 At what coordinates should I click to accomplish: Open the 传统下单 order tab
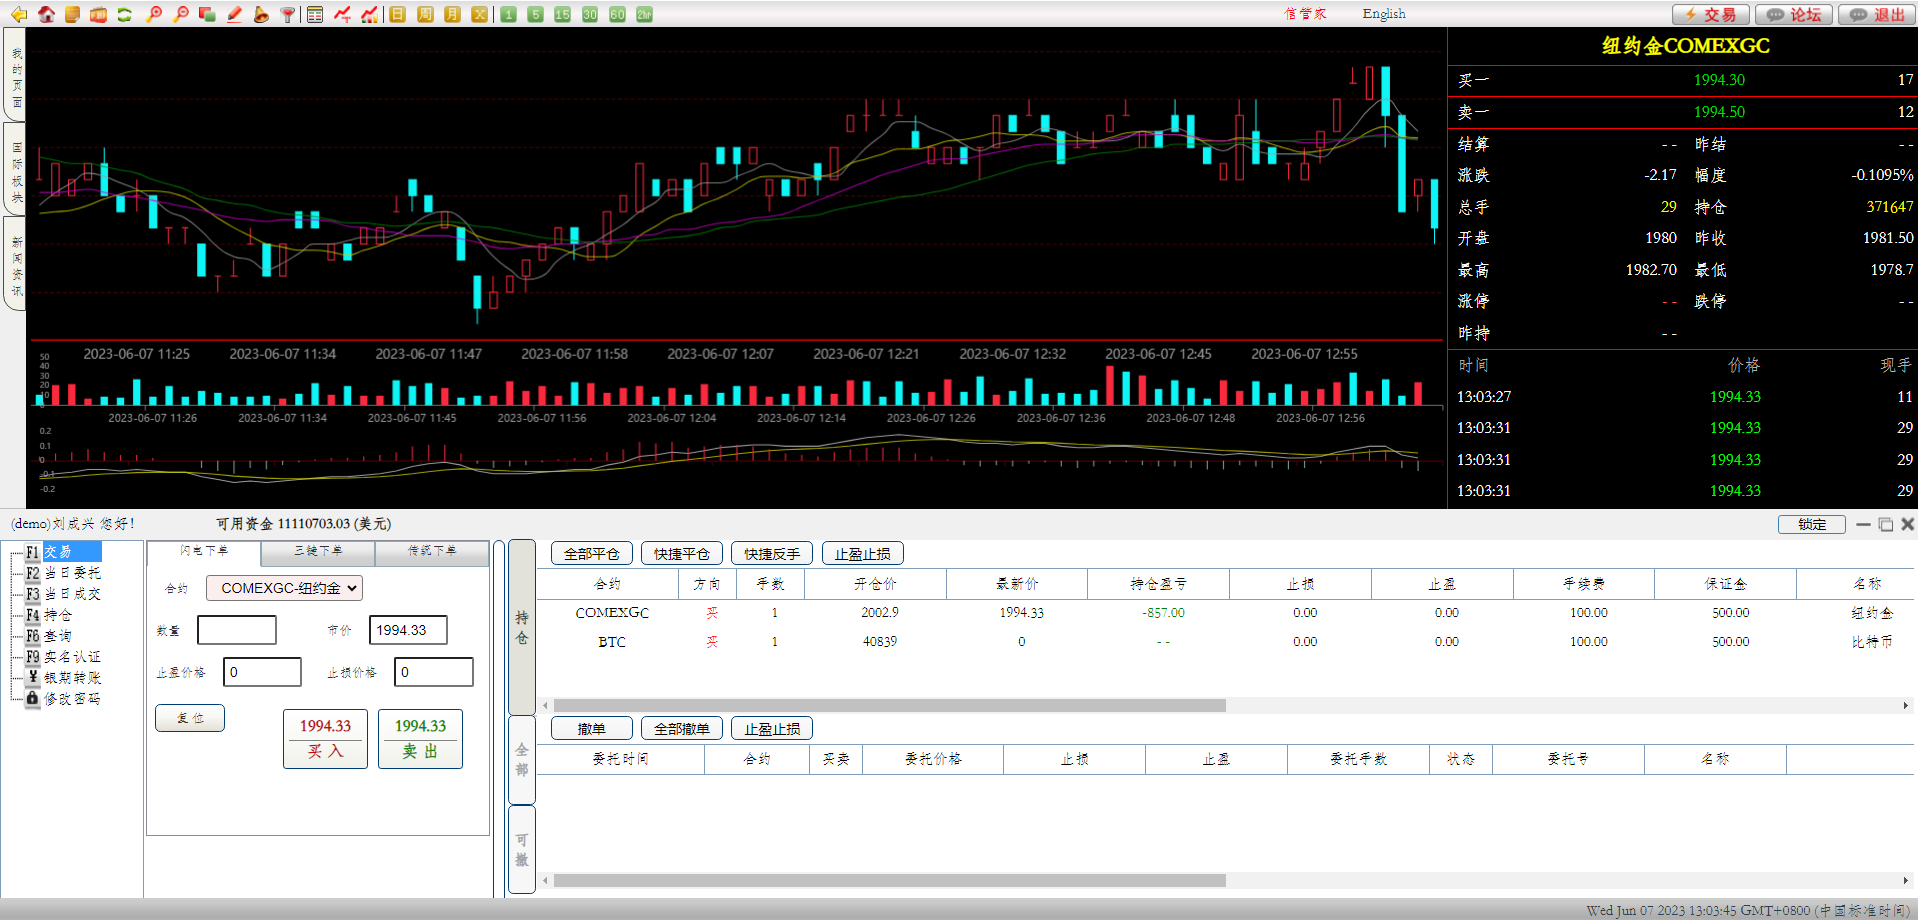(432, 551)
